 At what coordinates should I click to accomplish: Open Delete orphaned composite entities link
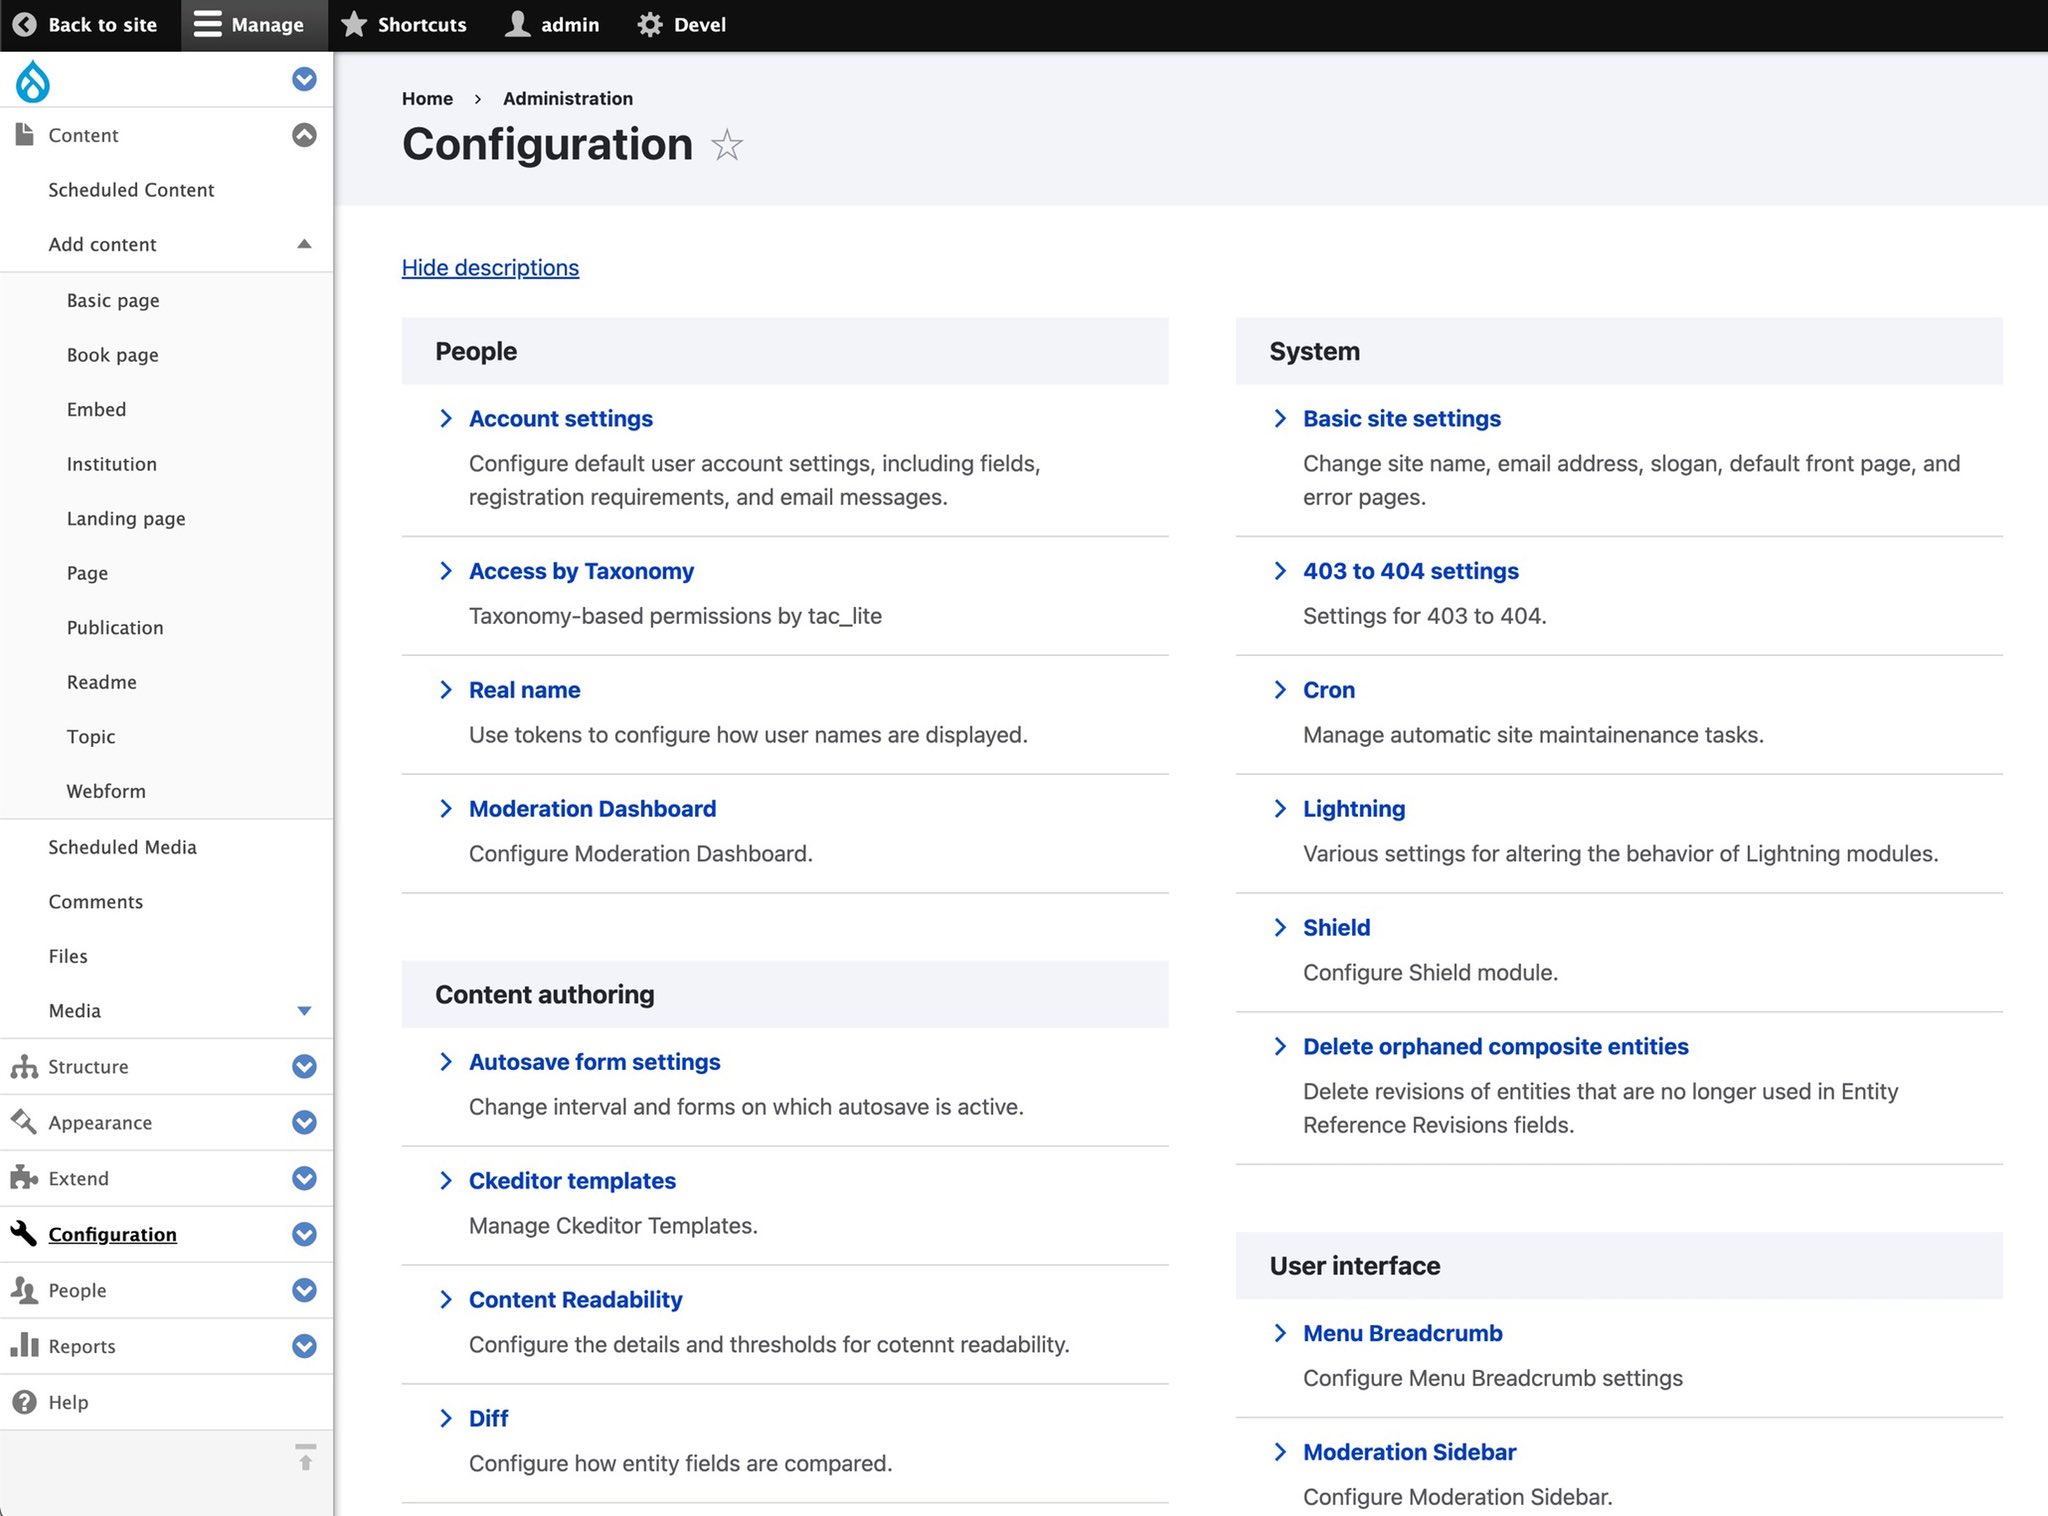point(1495,1047)
